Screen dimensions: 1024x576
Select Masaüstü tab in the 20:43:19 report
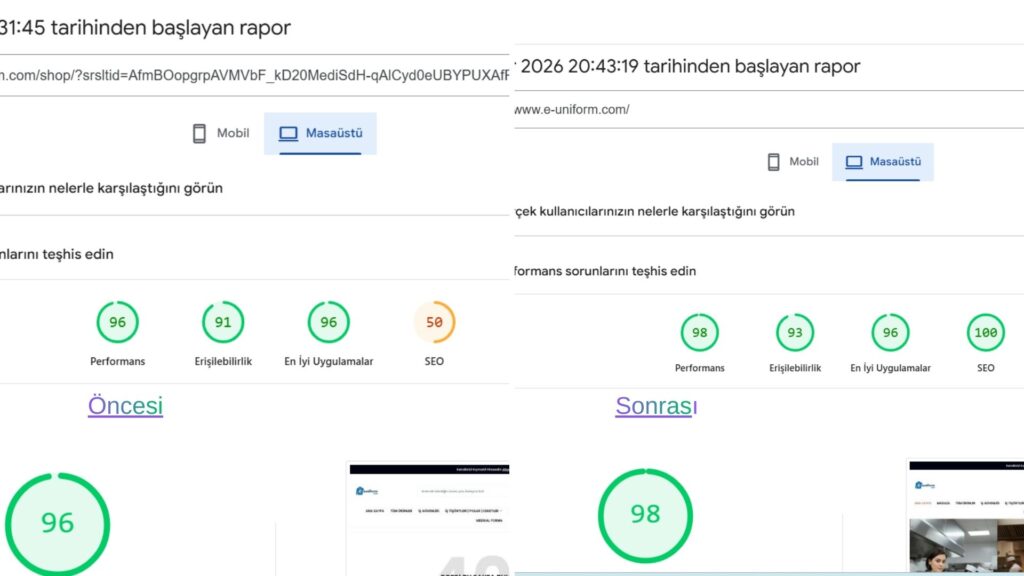pos(883,161)
